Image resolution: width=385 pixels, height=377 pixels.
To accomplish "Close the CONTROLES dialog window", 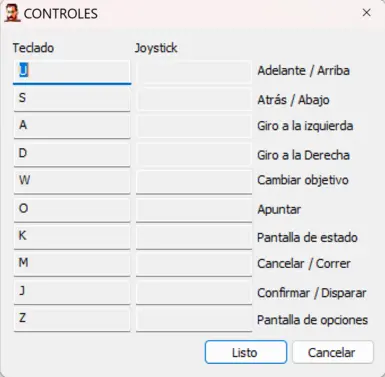I will click(366, 13).
